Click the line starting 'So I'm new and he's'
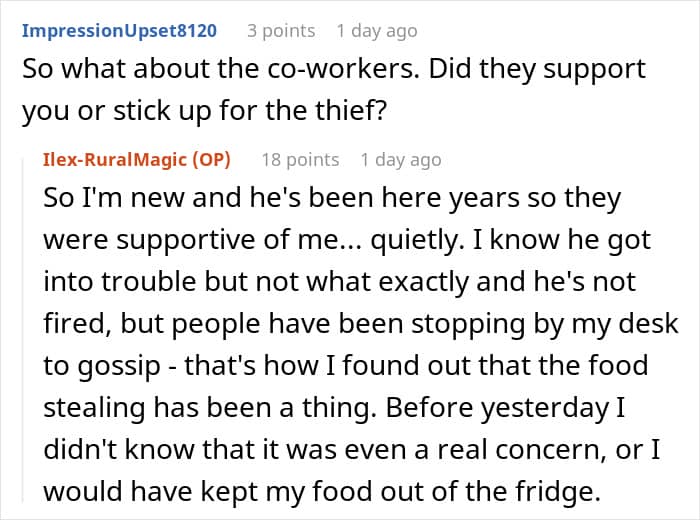 tap(332, 198)
